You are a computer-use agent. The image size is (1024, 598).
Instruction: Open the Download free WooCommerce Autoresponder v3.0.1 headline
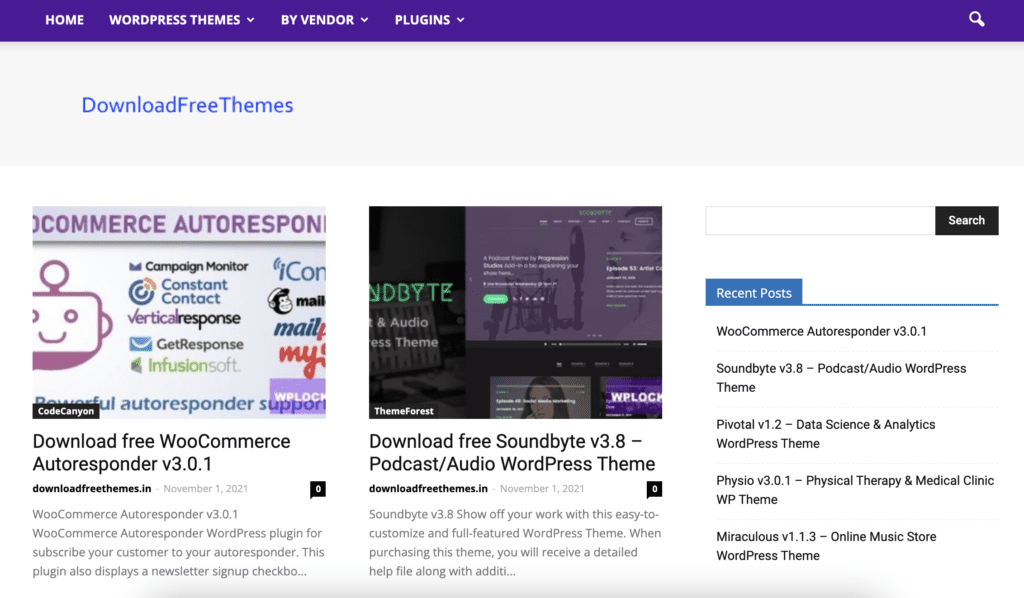pyautogui.click(x=161, y=452)
